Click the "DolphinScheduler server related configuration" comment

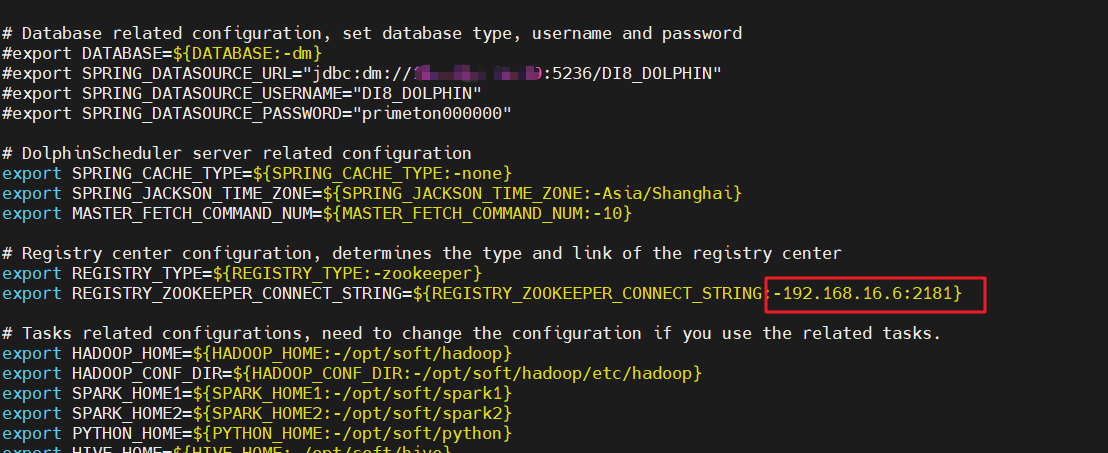(x=237, y=153)
